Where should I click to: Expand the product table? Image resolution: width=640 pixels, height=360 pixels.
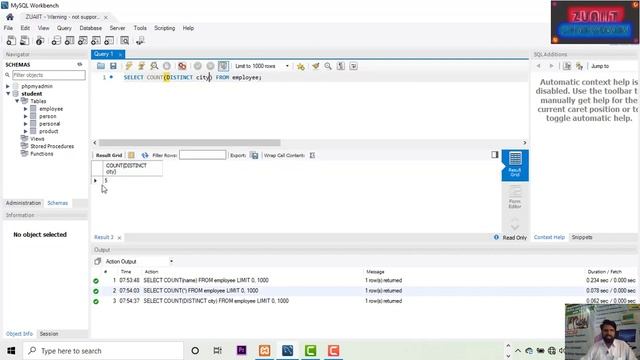tap(25, 131)
